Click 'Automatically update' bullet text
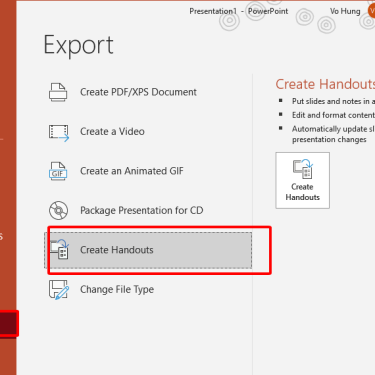Viewport: 375px width, 375px height. 333,134
